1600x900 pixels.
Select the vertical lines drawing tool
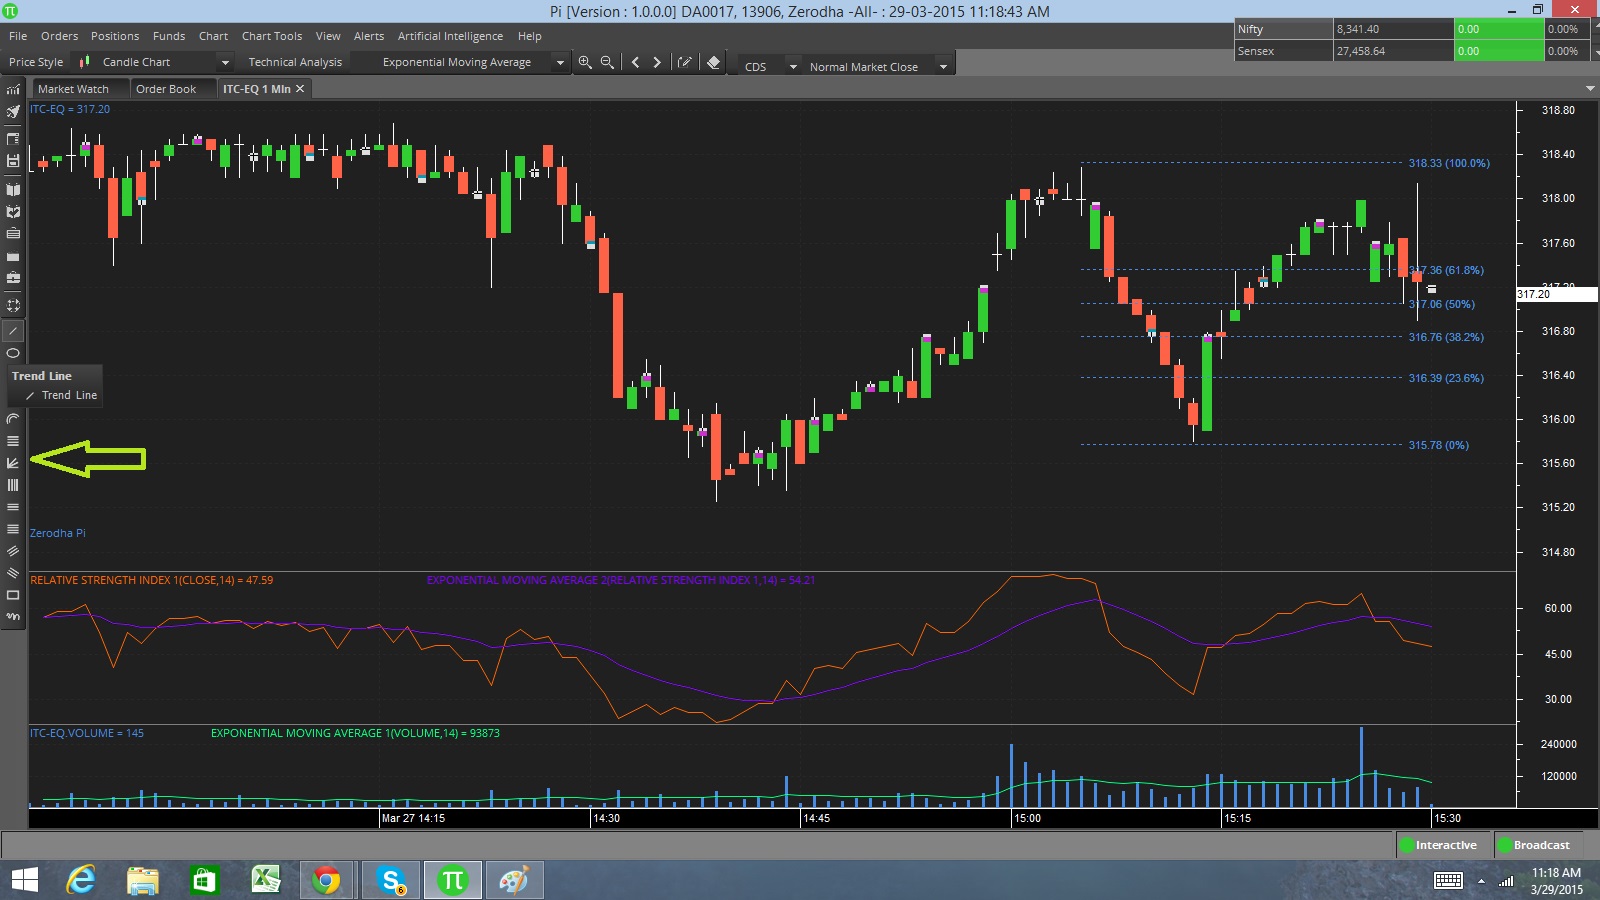13,485
